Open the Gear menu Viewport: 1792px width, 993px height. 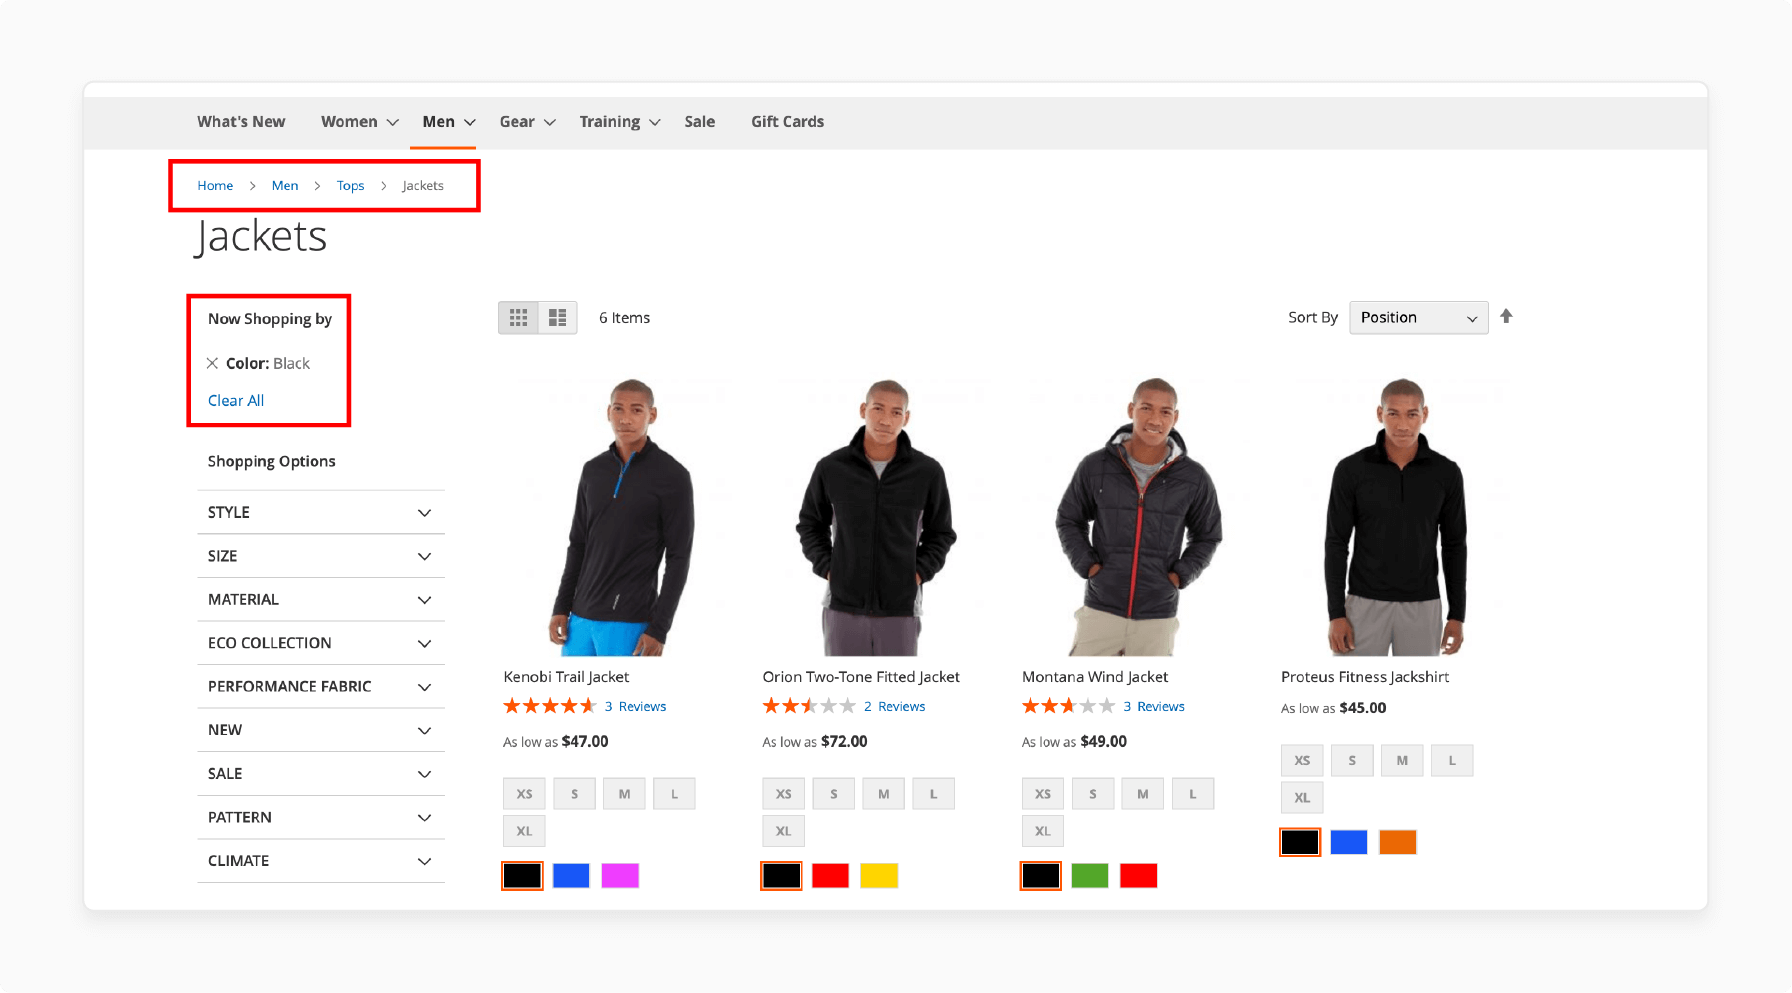tap(527, 122)
